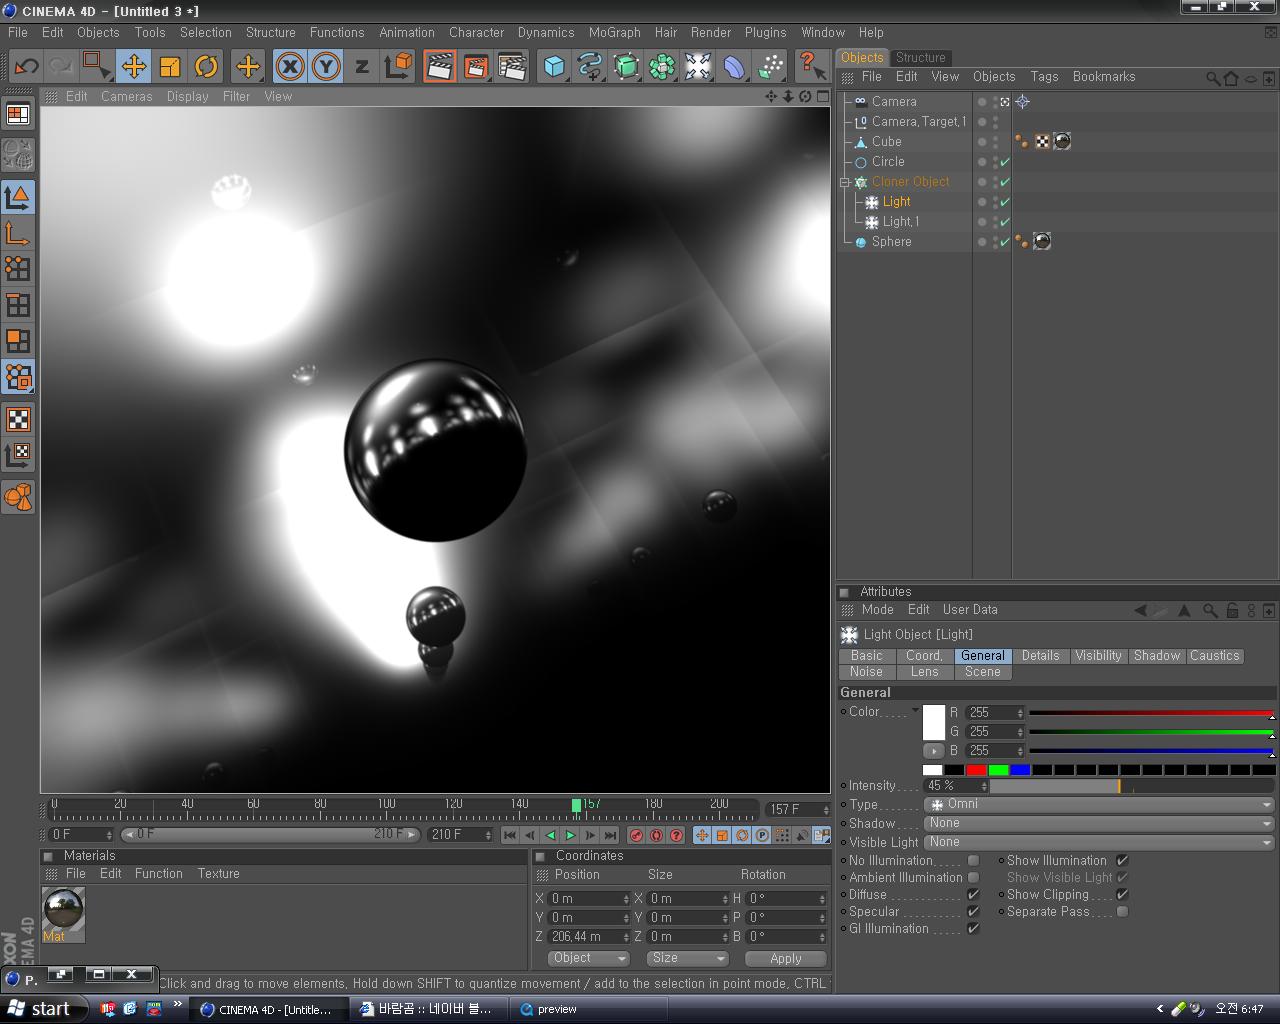Enable Ambient Illumination checkbox
Viewport: 1280px width, 1024px height.
(973, 877)
